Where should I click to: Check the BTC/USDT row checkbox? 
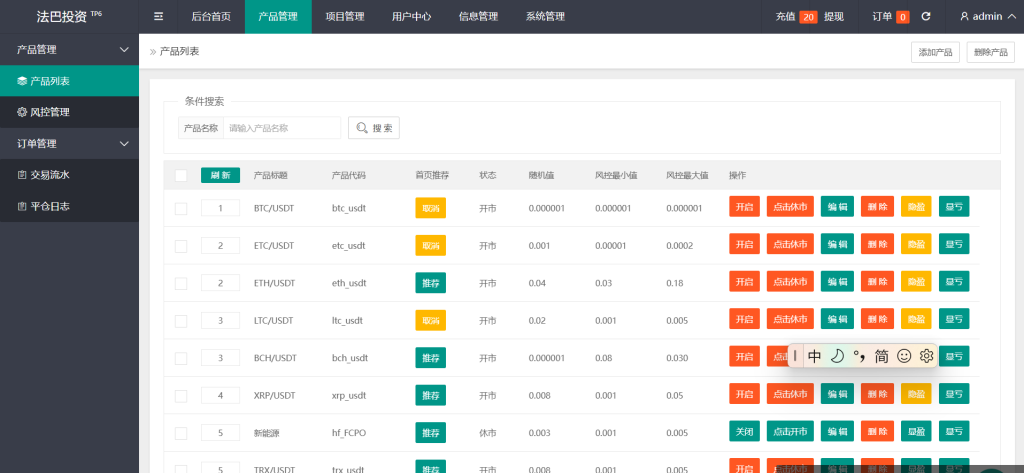tap(181, 208)
